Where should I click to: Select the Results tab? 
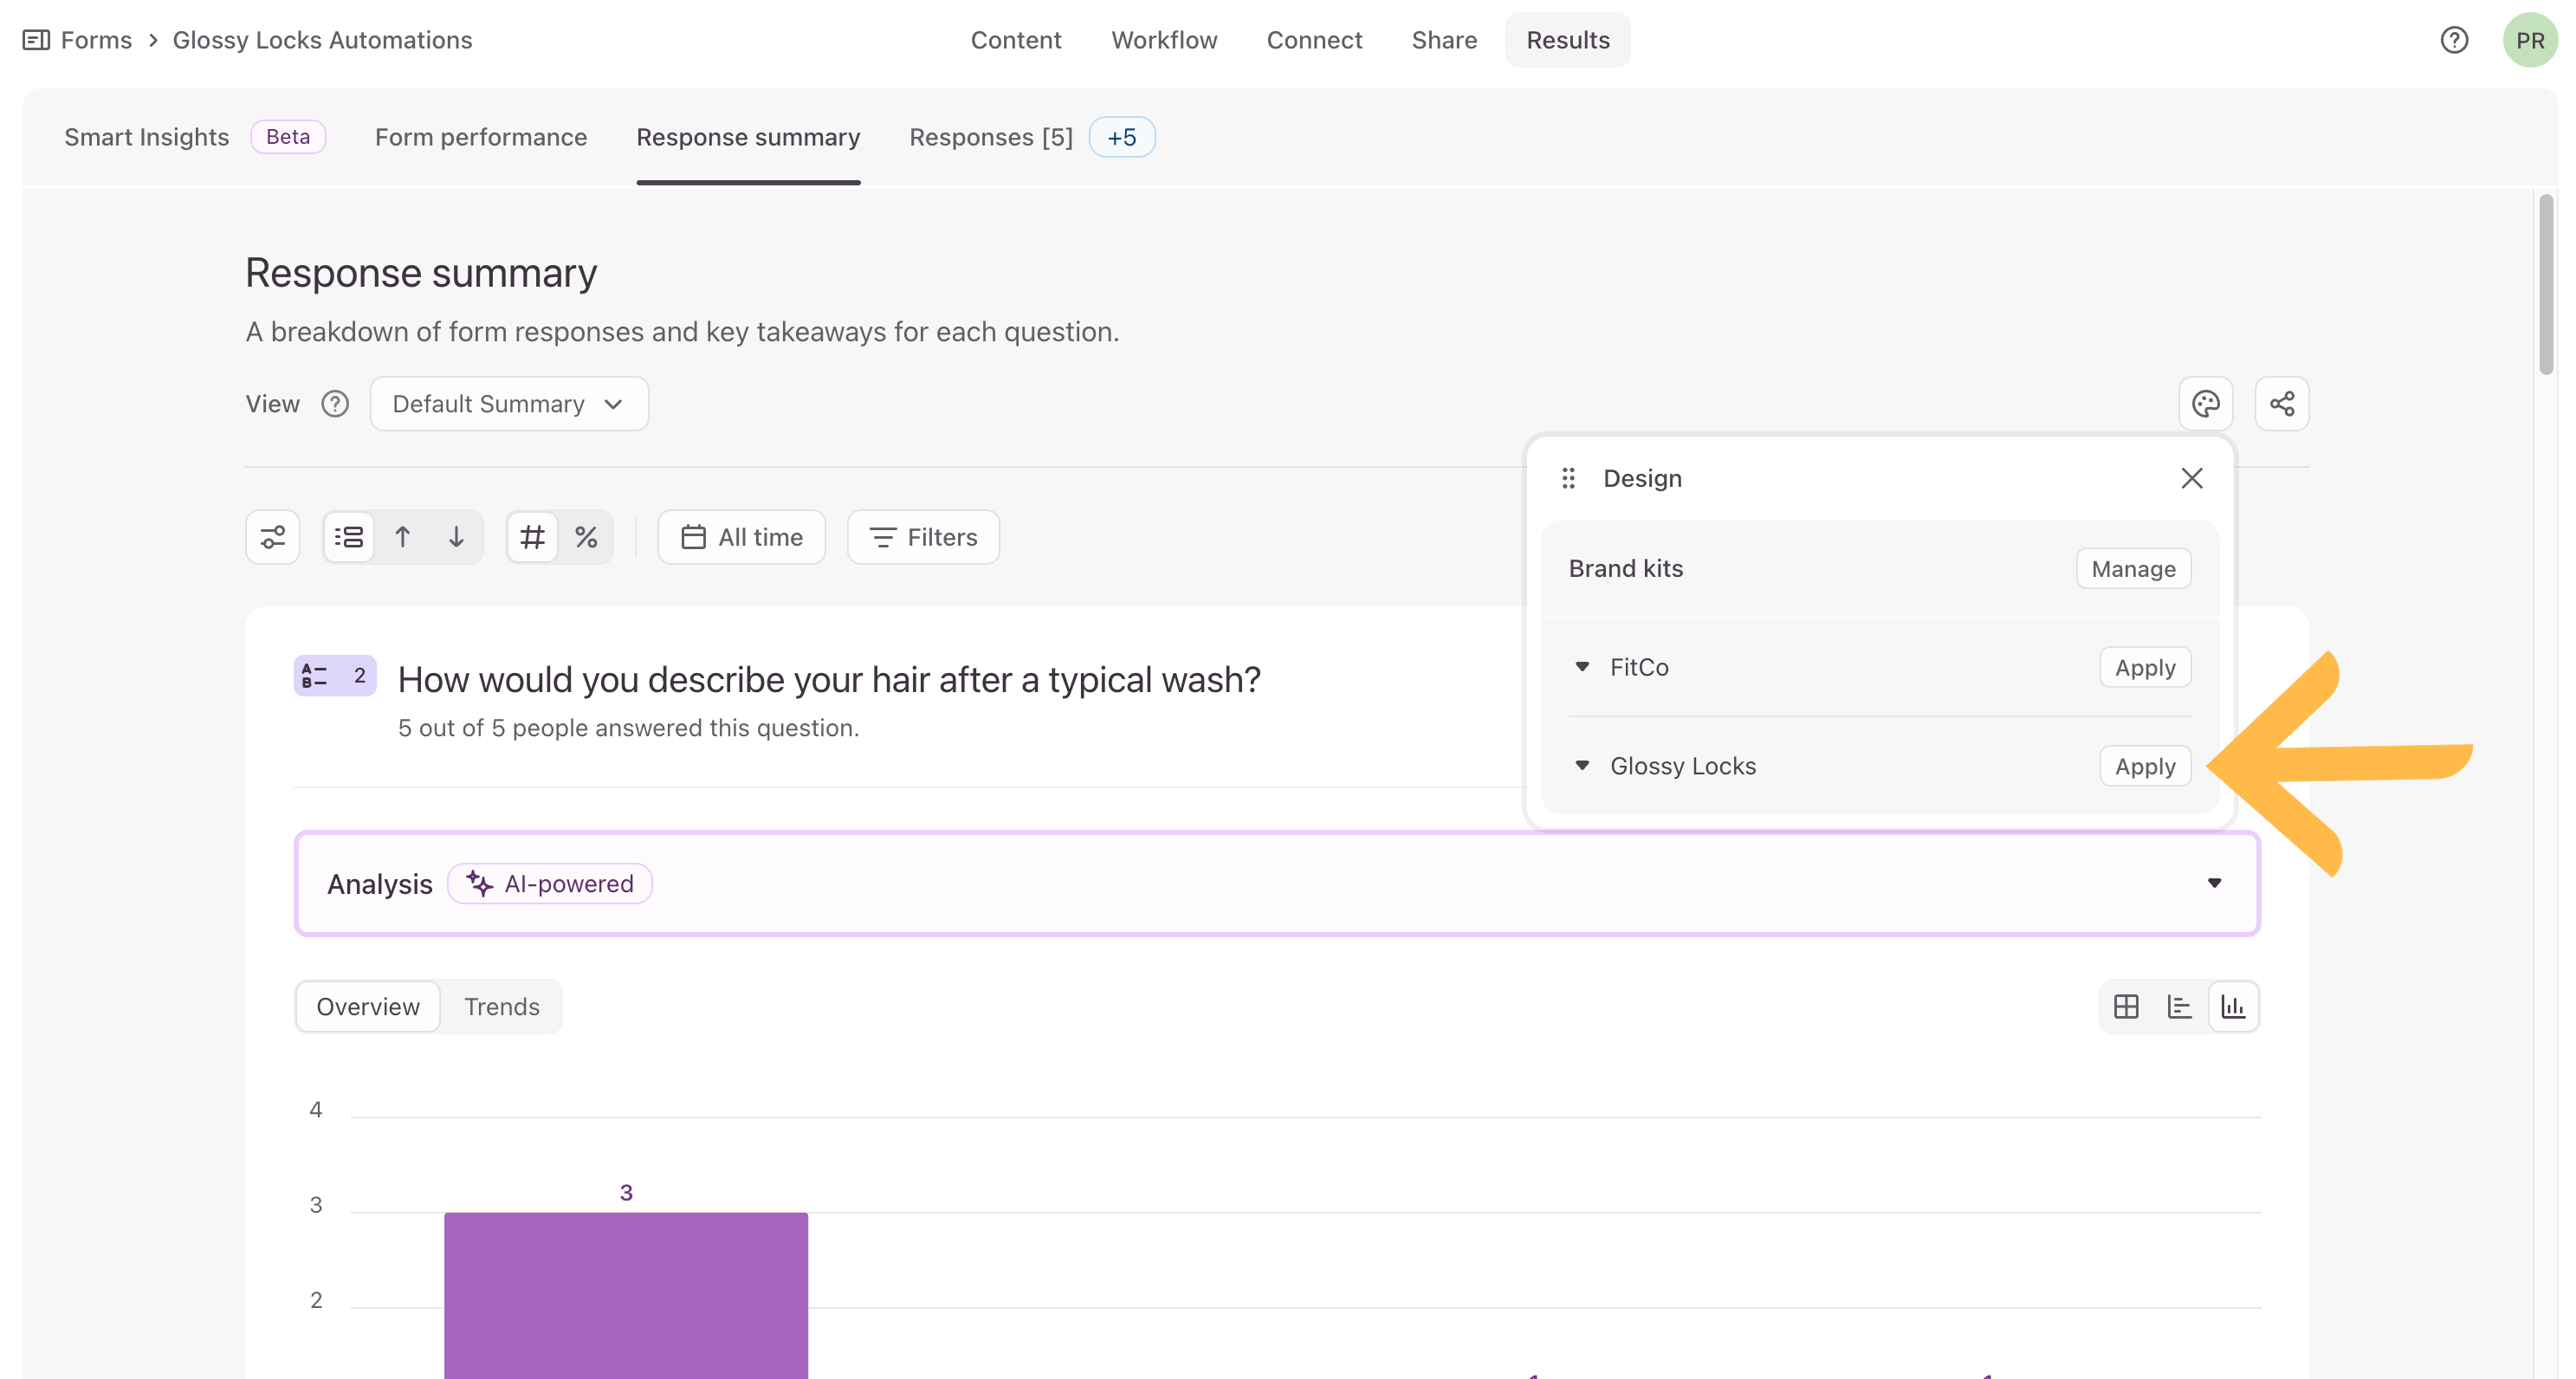click(1568, 40)
